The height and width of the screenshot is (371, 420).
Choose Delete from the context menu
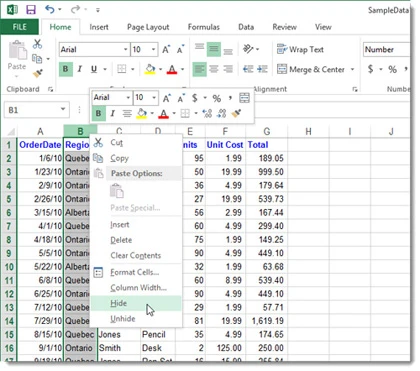pyautogui.click(x=136, y=240)
